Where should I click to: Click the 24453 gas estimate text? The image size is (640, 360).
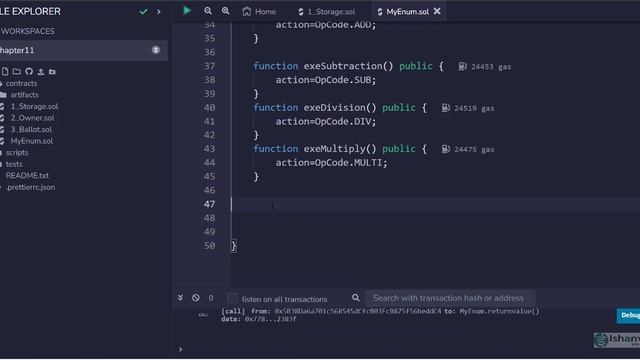pos(491,67)
